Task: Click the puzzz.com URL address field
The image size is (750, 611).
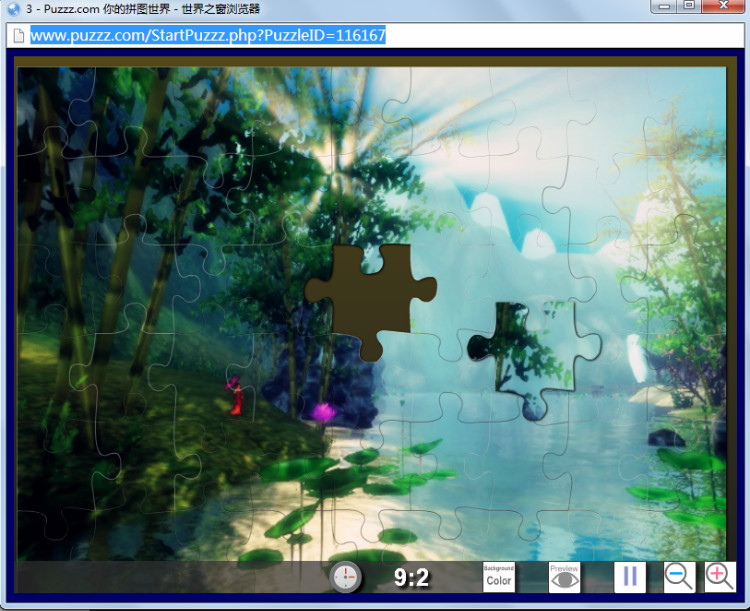Action: point(375,35)
